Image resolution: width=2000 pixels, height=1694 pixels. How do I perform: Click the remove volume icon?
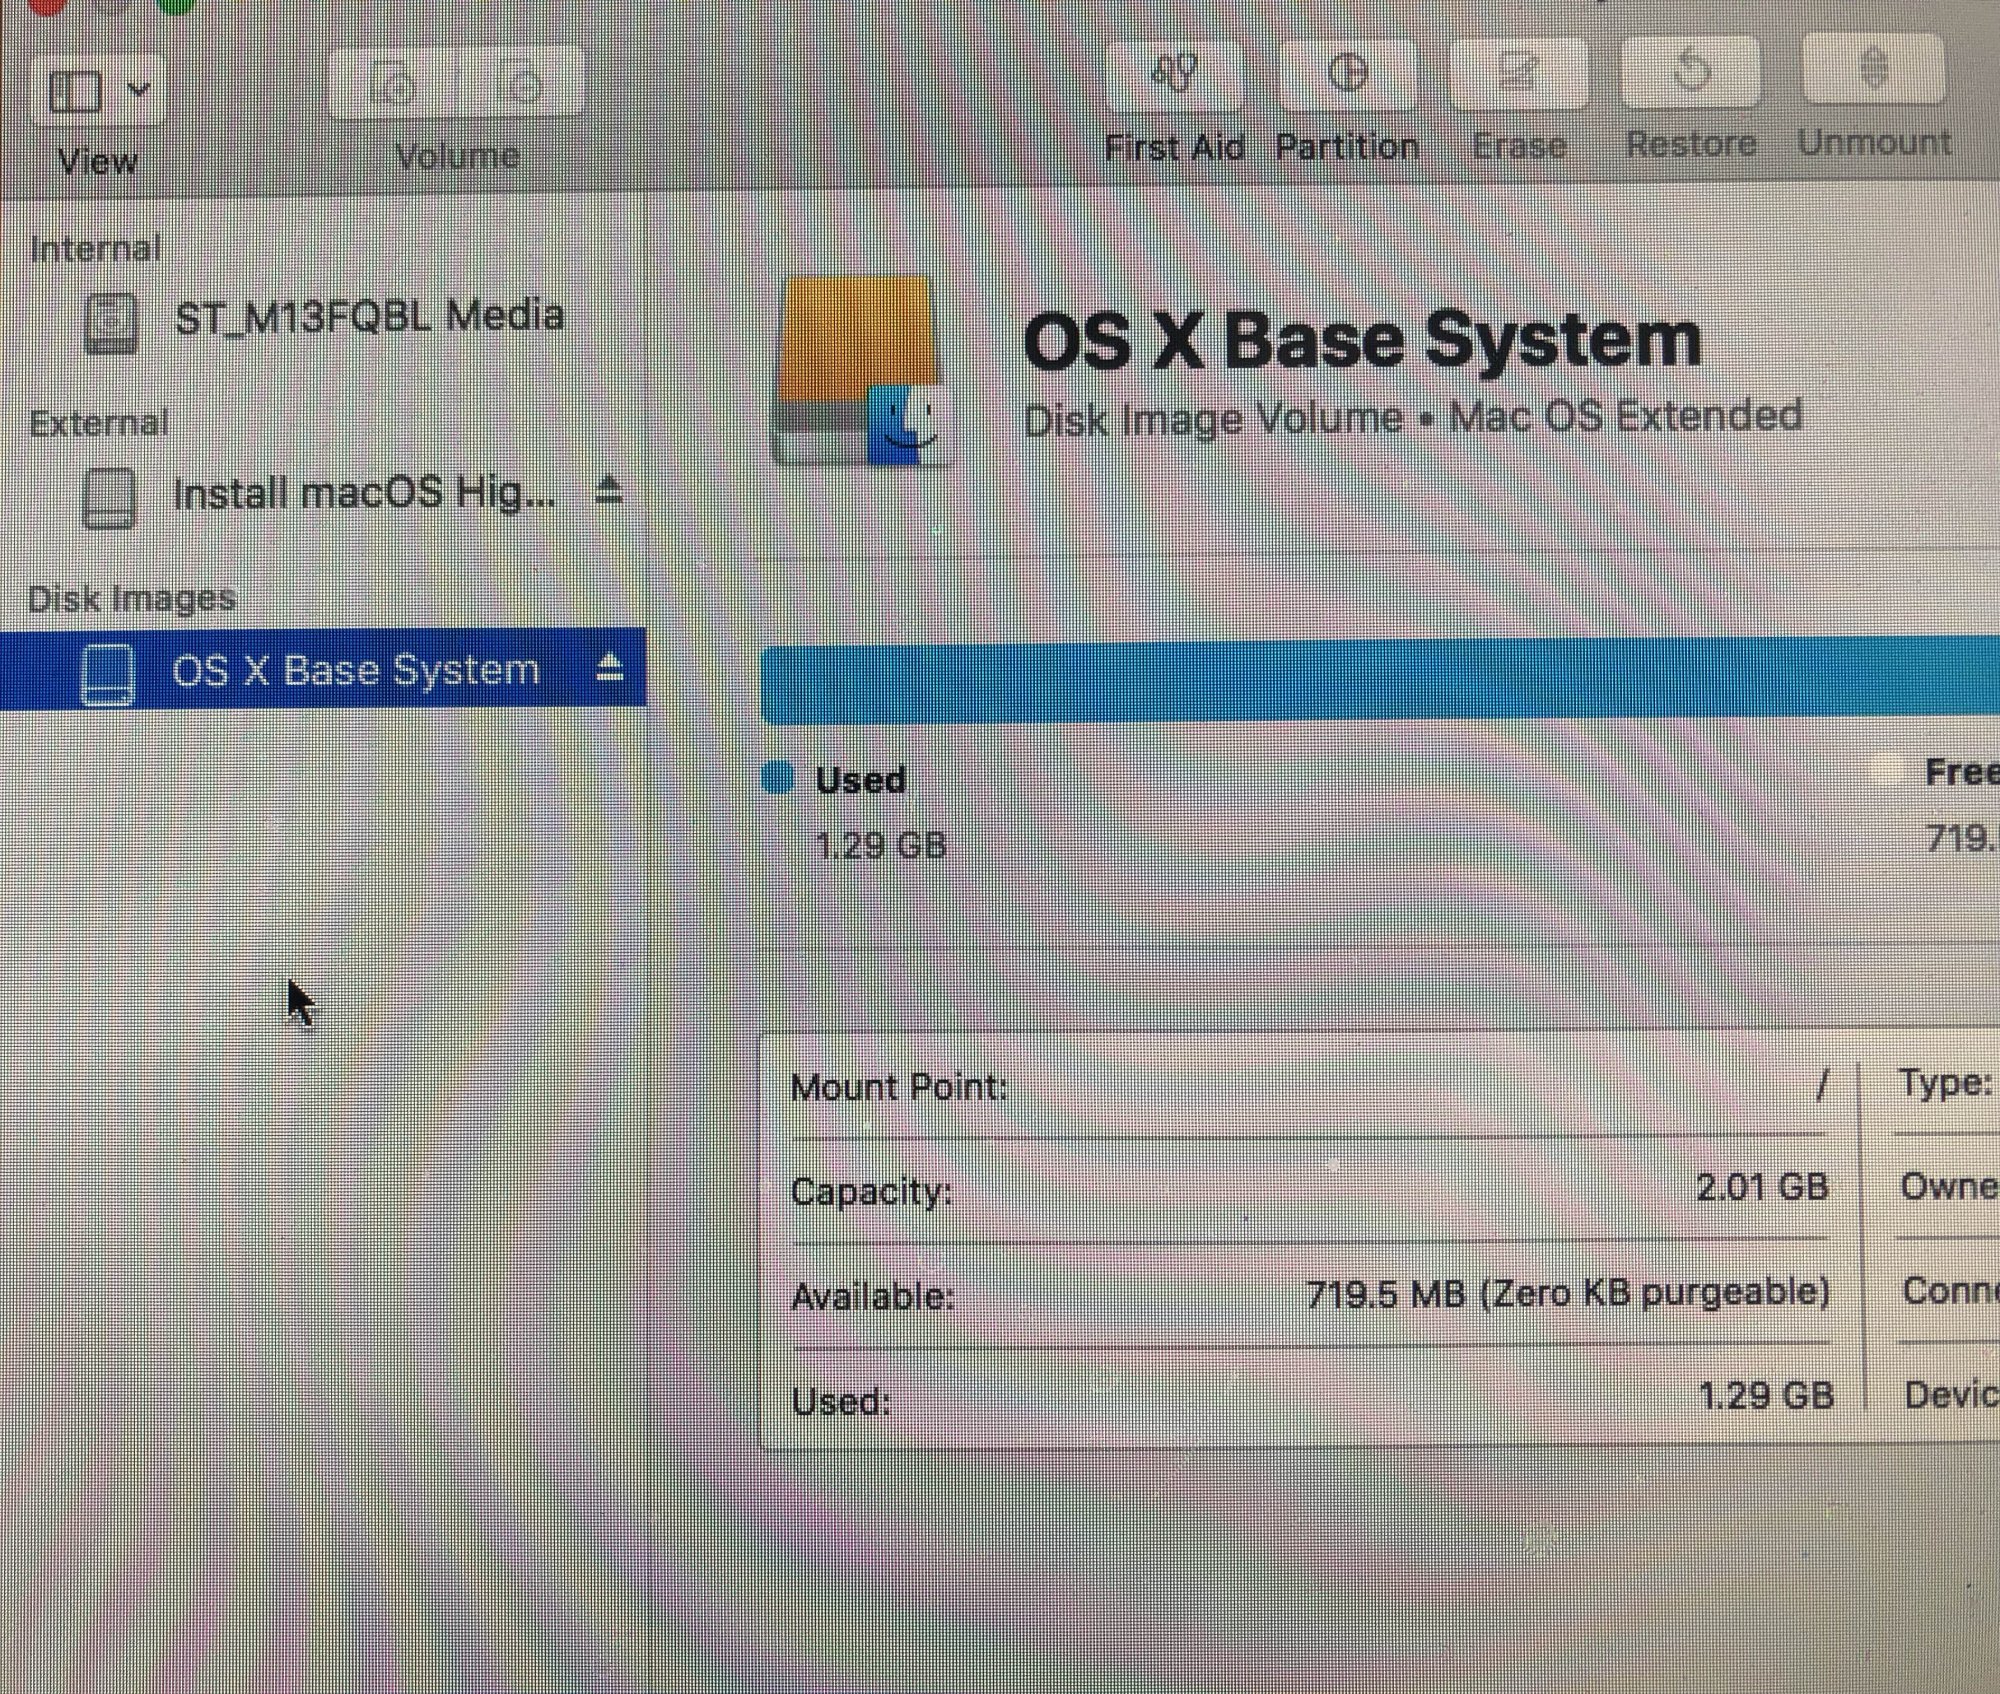click(522, 84)
